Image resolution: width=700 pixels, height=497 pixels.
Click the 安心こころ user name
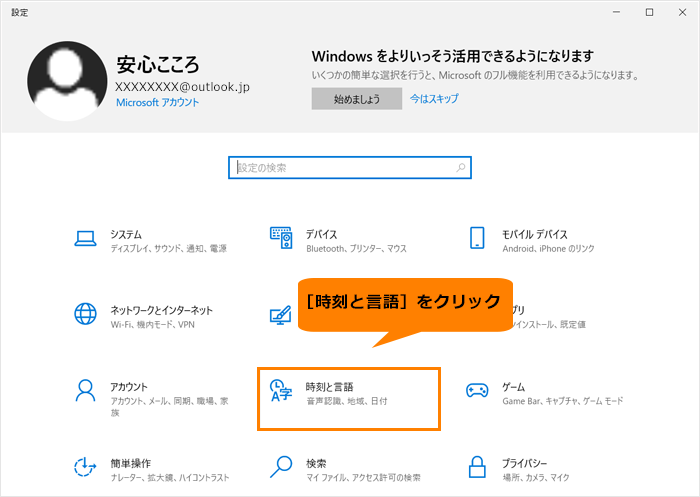158,64
